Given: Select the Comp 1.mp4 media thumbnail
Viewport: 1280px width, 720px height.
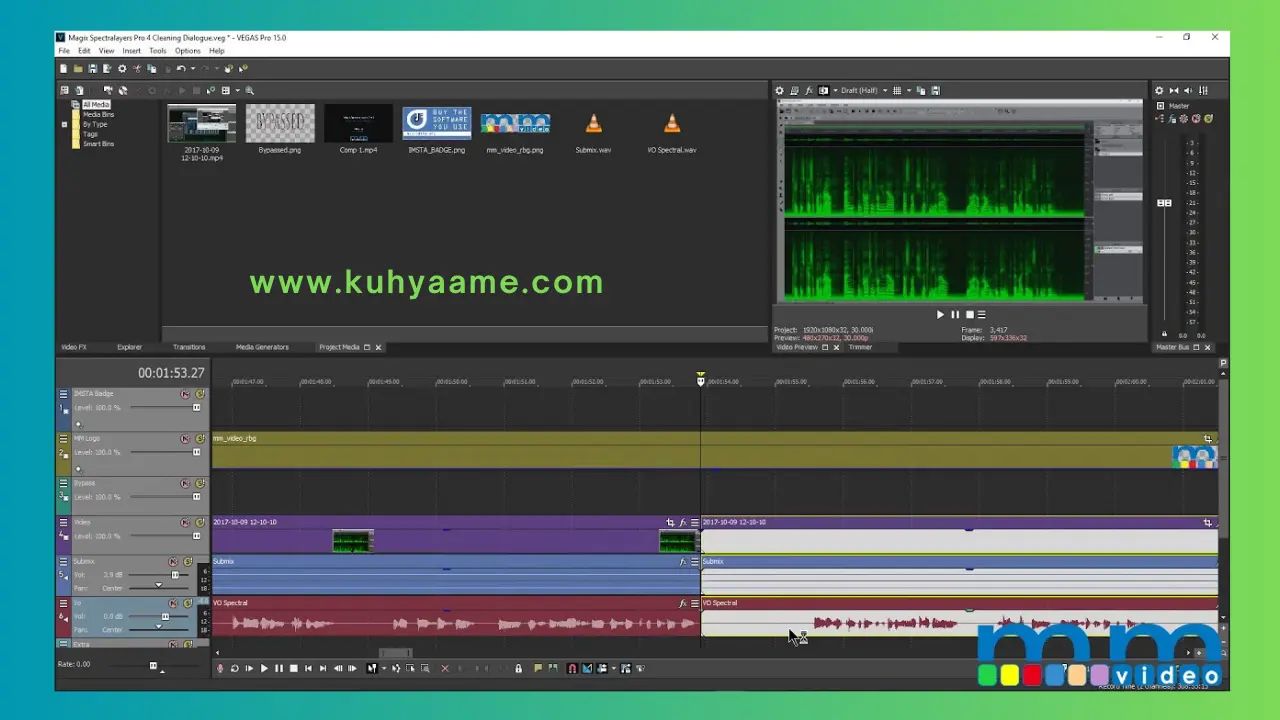Looking at the screenshot, I should pyautogui.click(x=358, y=124).
